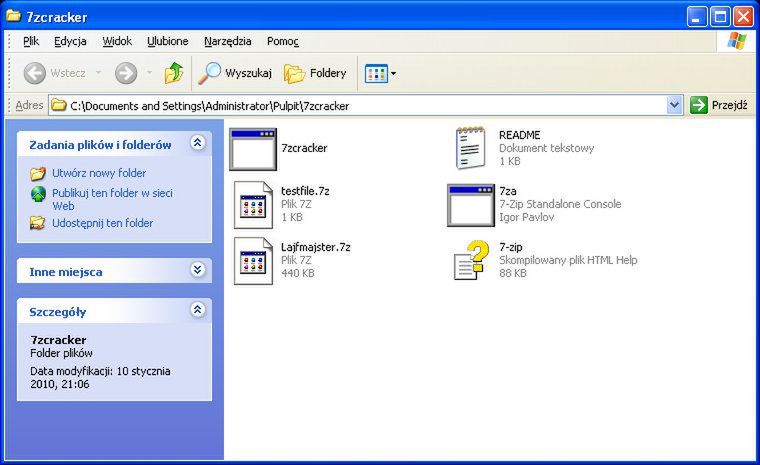Open Back button history dropdown arrow
The image size is (760, 465).
tap(99, 73)
